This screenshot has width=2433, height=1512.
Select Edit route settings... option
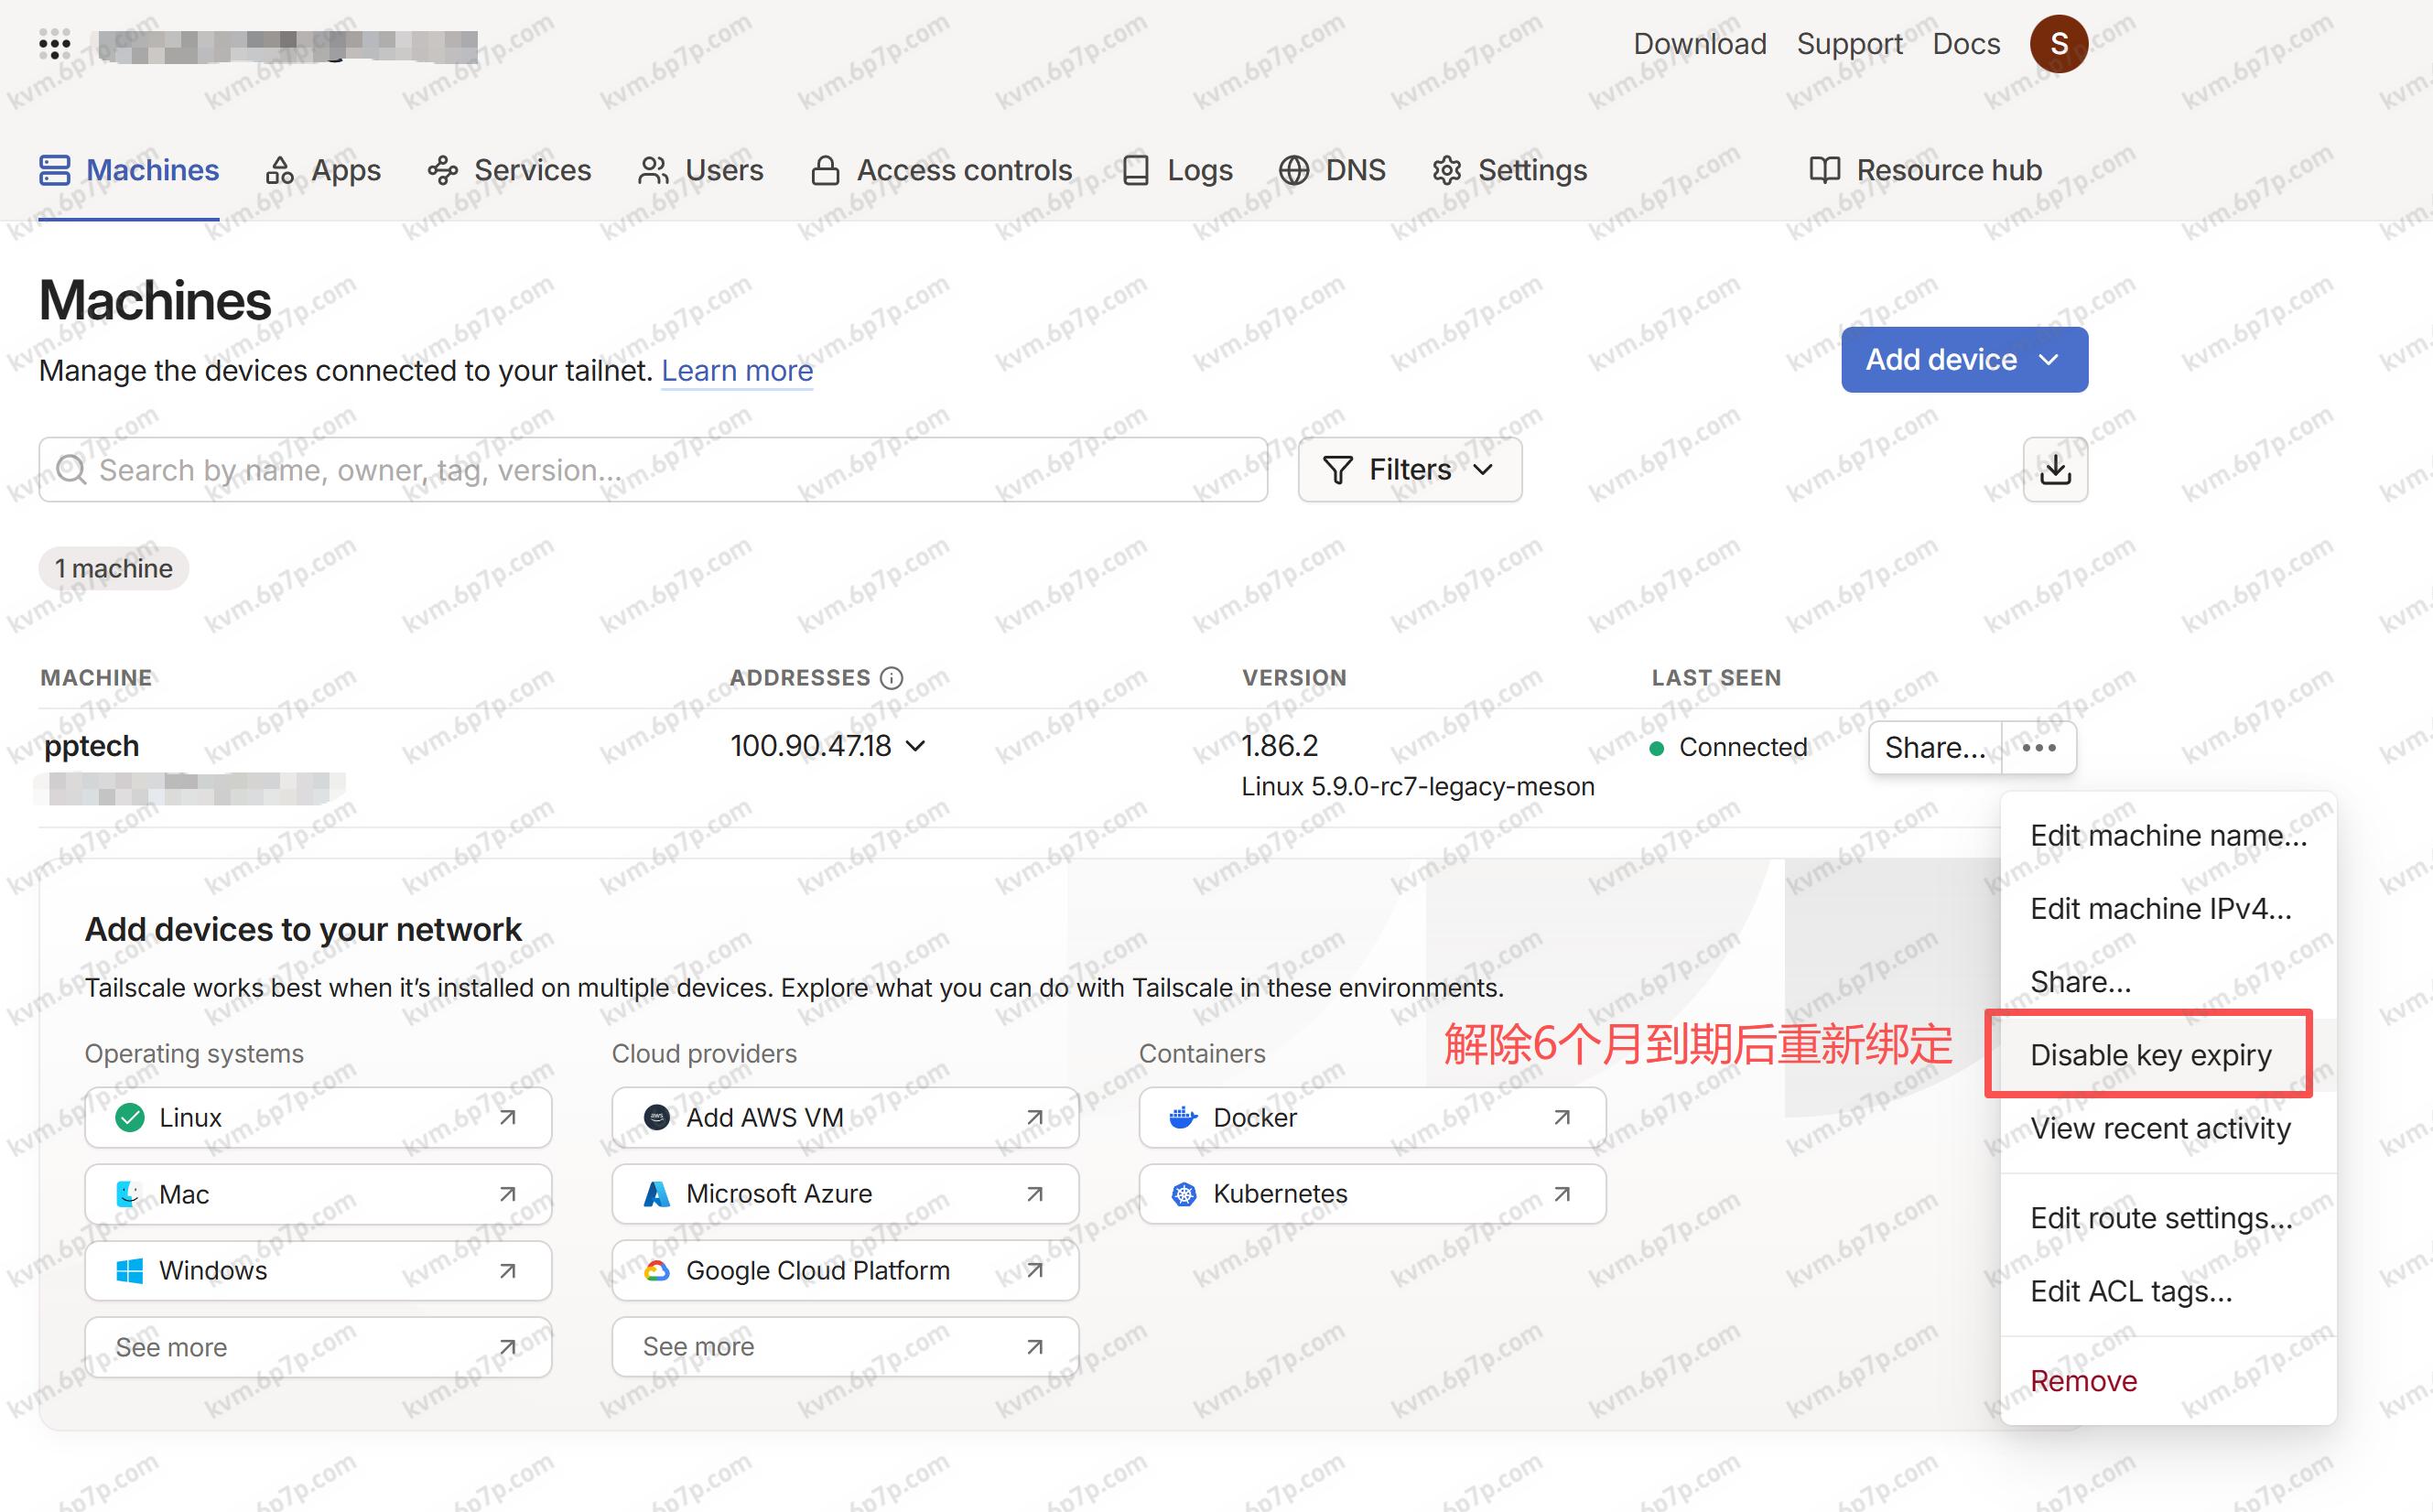(x=2160, y=1218)
